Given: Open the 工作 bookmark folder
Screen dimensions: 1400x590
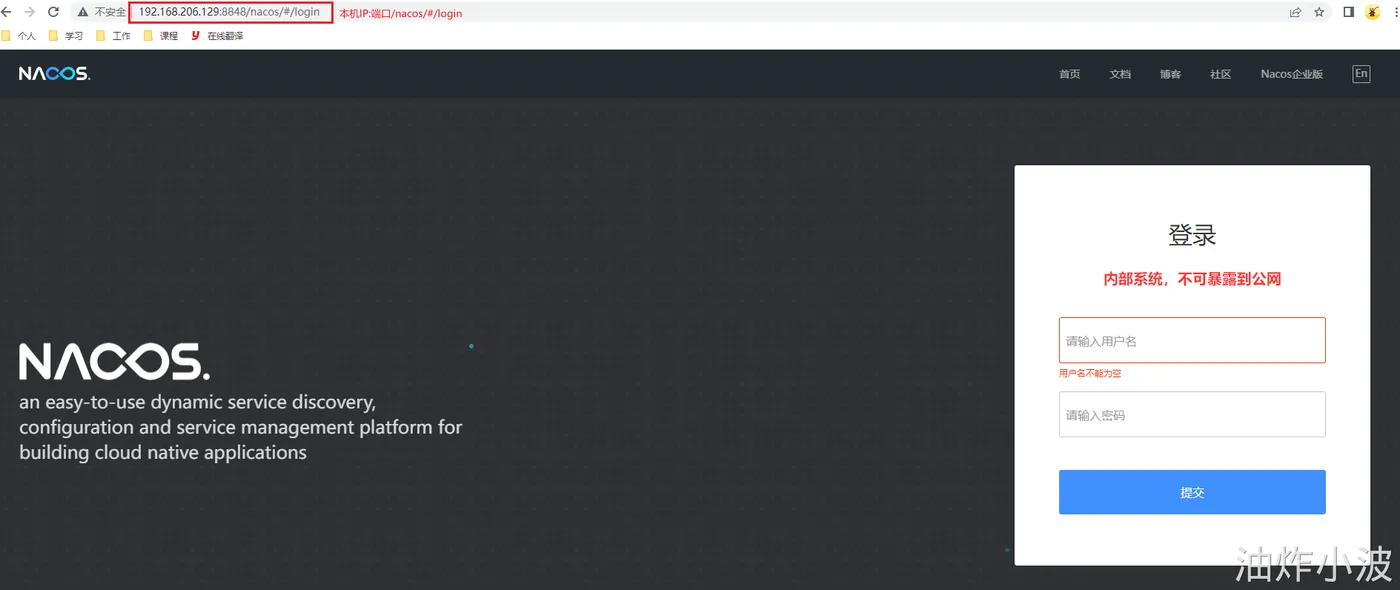Looking at the screenshot, I should pos(113,36).
